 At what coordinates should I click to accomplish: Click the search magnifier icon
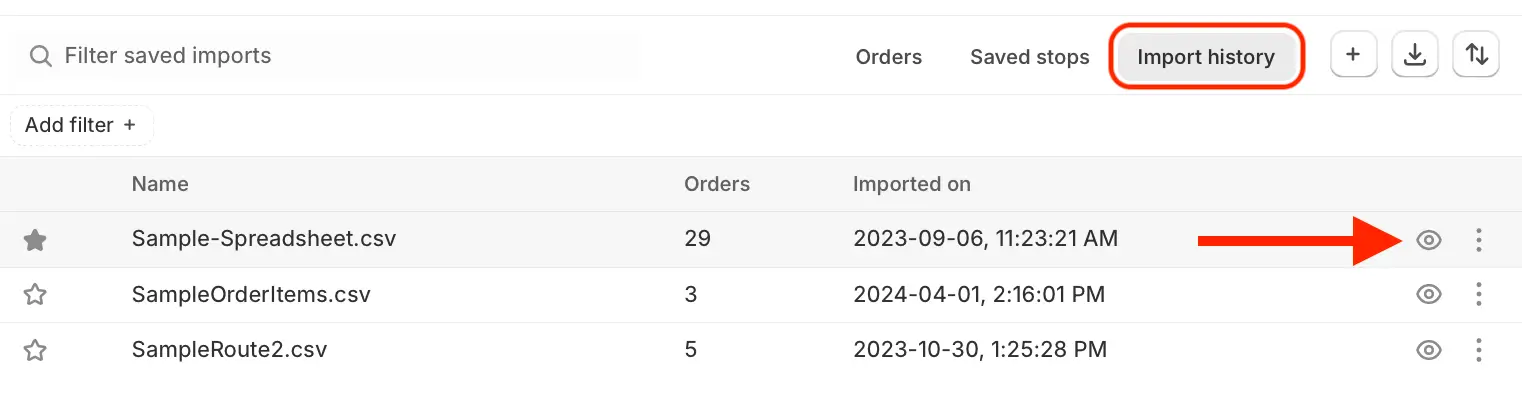(40, 56)
